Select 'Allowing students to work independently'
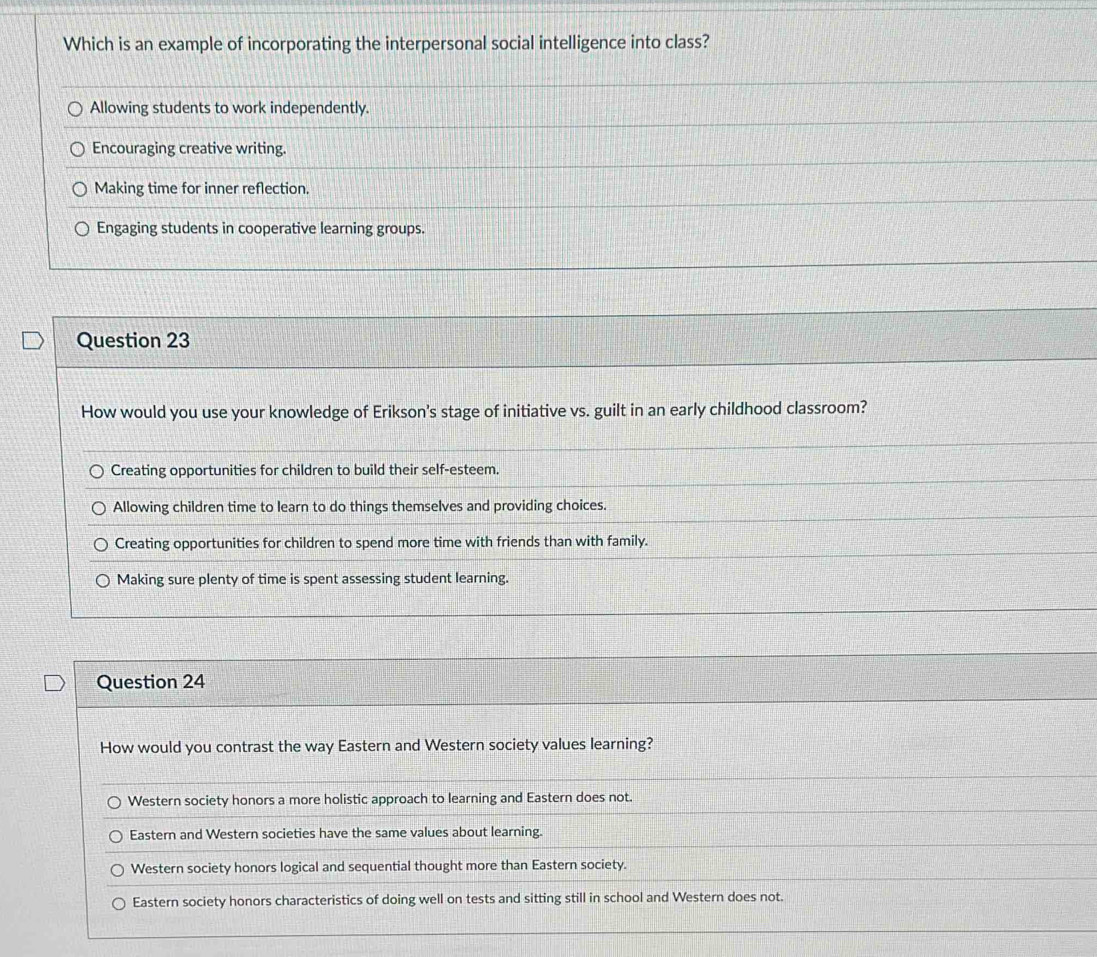 pyautogui.click(x=77, y=108)
